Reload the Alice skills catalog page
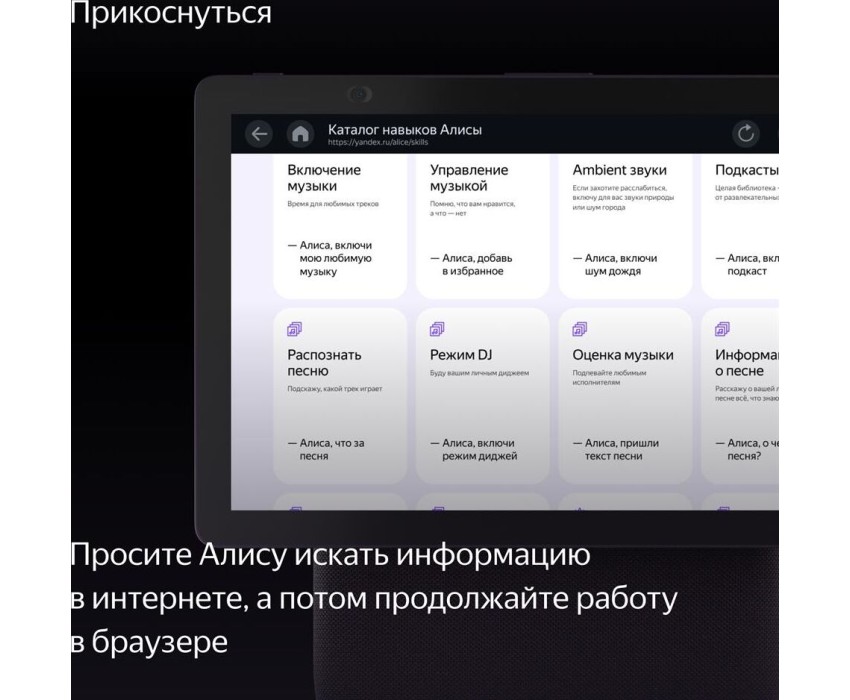Screen dimensions: 850x700 point(746,133)
